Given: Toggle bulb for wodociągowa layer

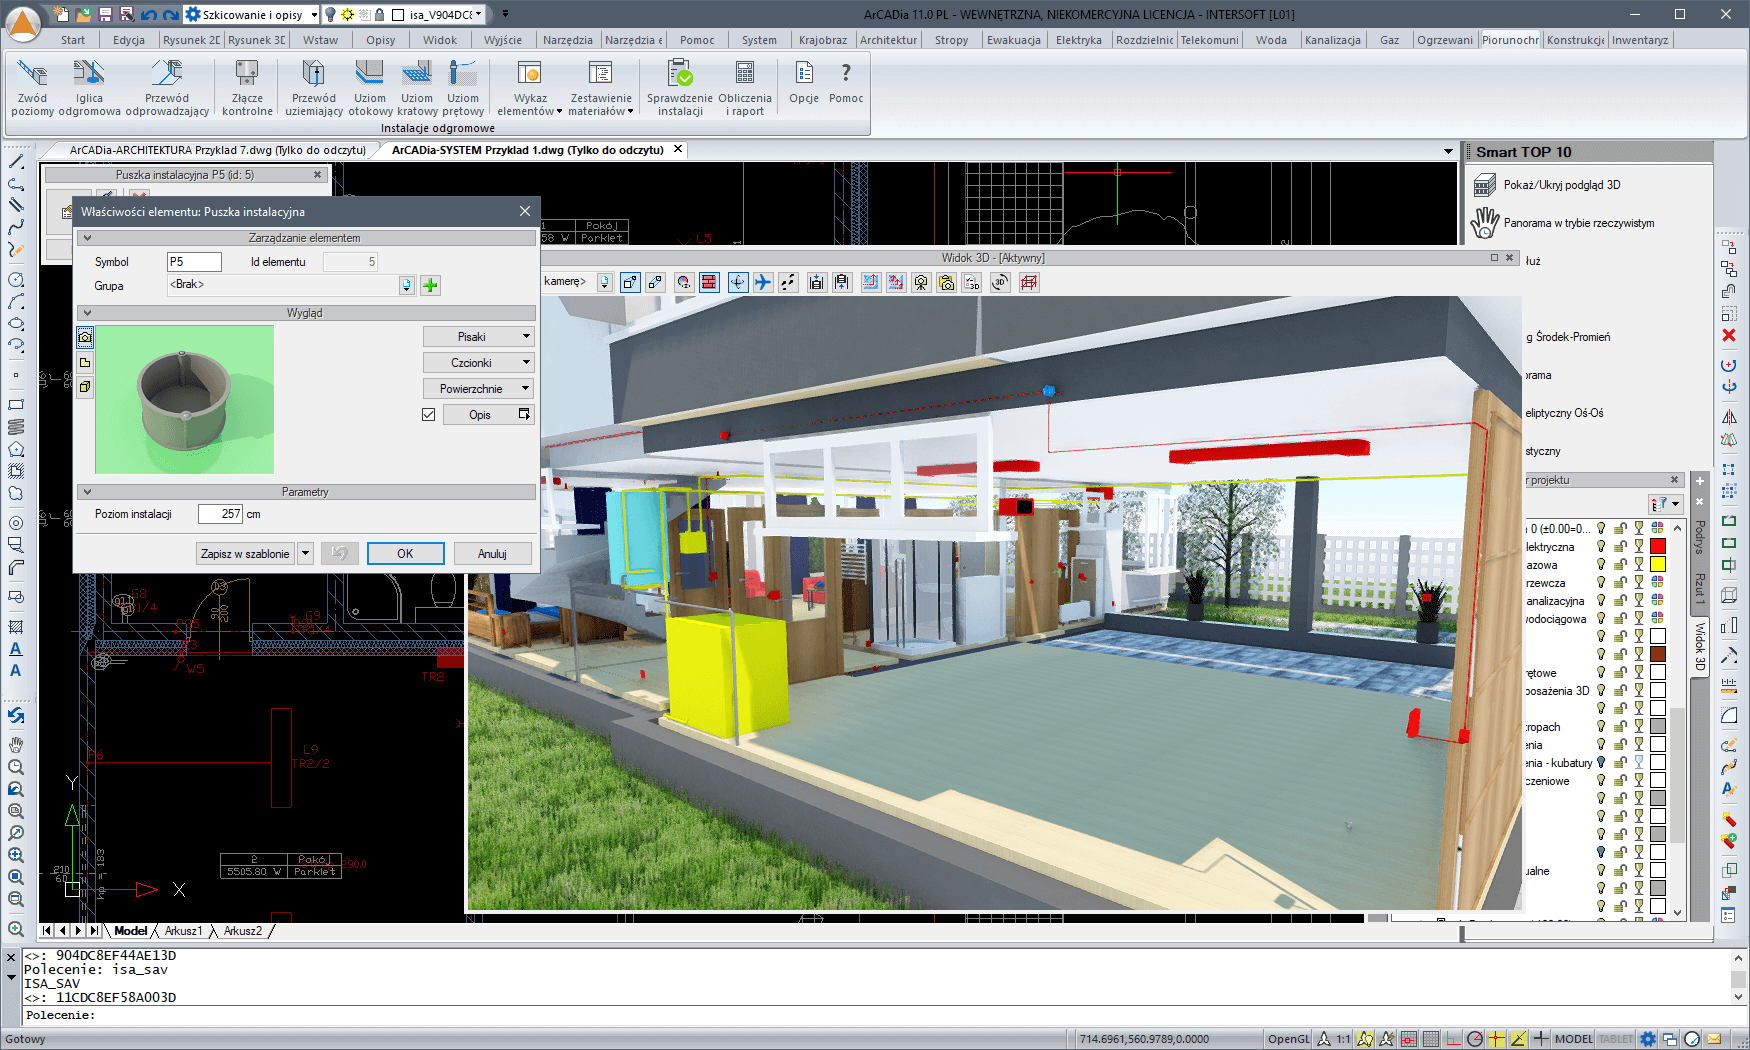Looking at the screenshot, I should tap(1601, 618).
